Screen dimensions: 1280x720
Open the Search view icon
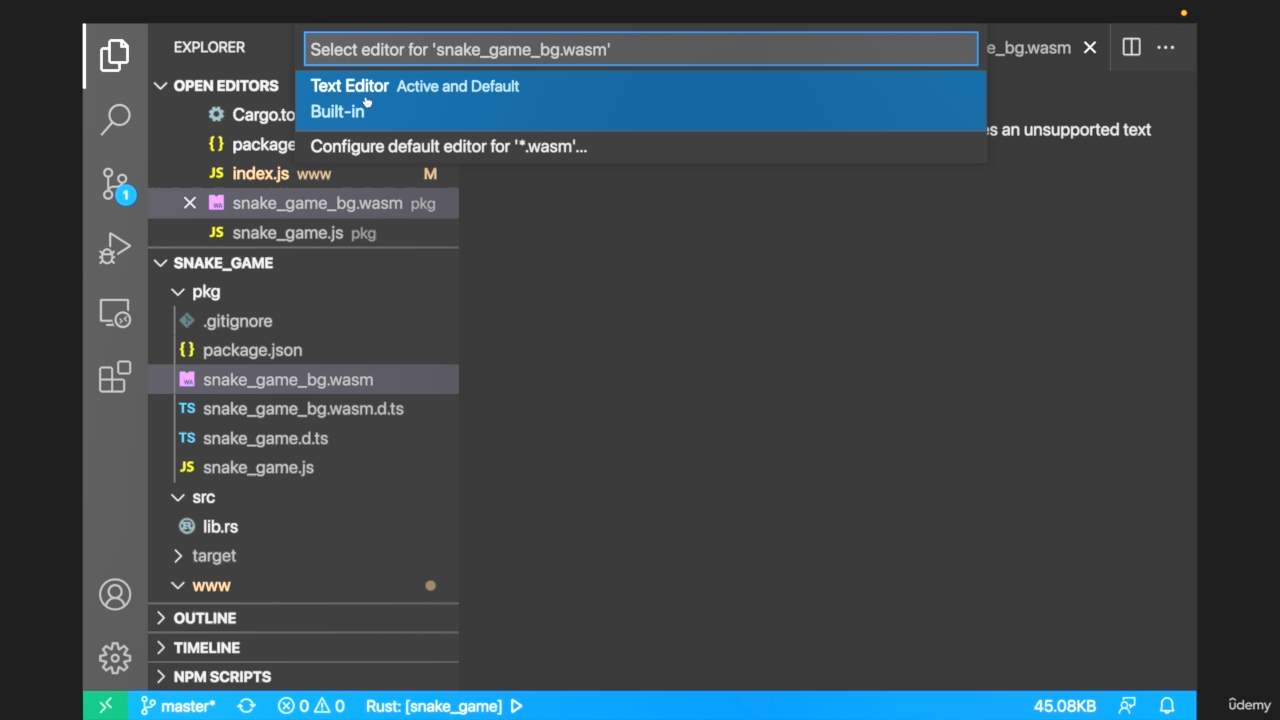coord(115,119)
